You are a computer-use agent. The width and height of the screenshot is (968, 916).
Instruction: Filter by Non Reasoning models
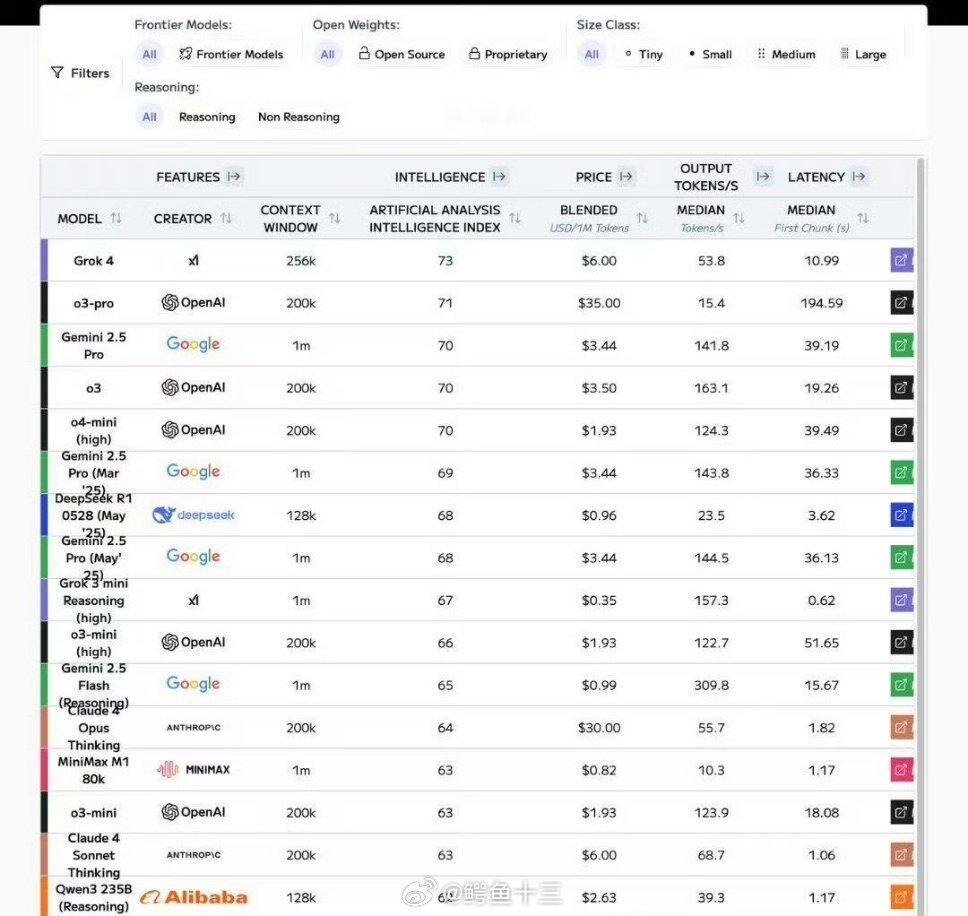299,117
